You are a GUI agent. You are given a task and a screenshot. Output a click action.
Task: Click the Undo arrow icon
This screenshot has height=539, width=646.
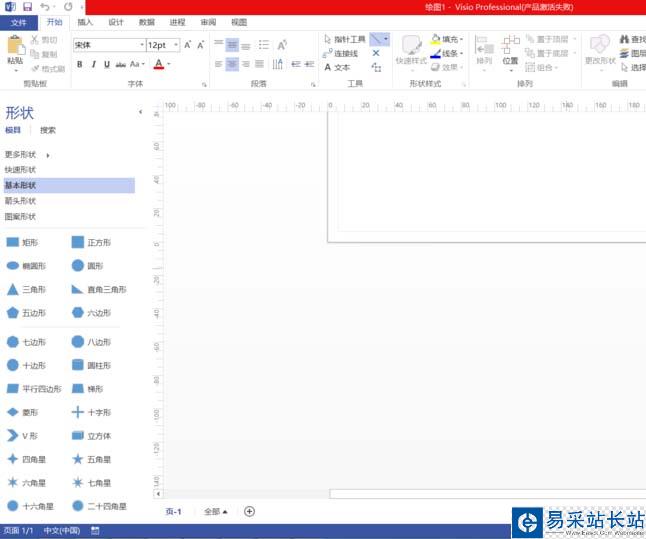click(x=45, y=7)
